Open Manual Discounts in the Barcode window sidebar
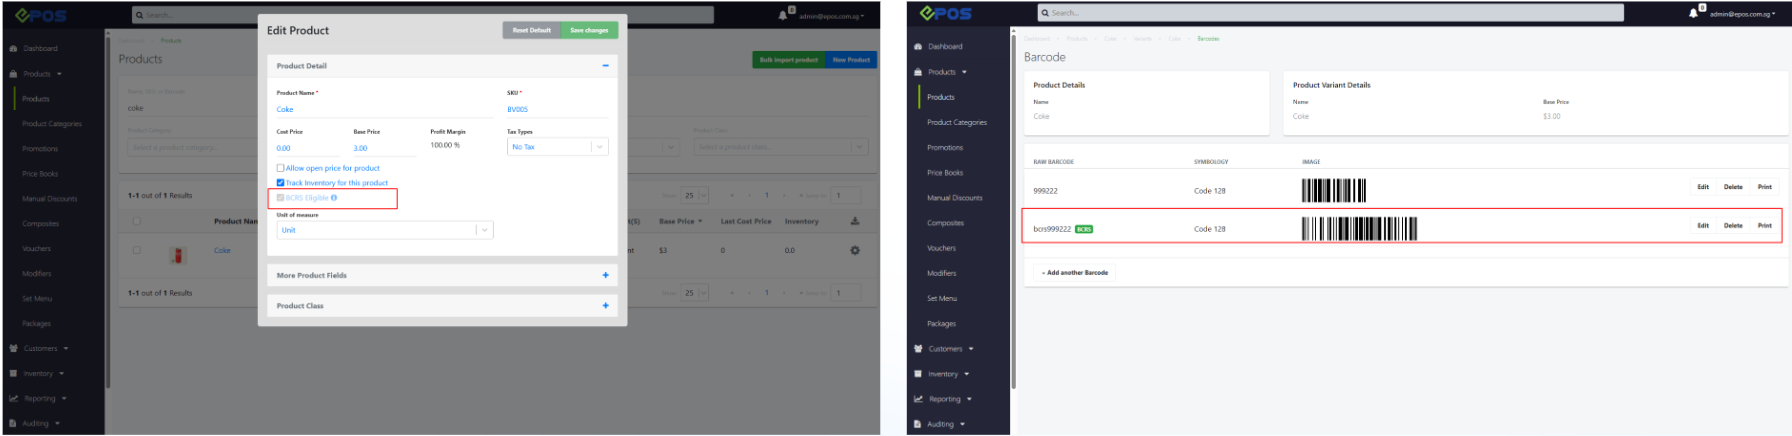 coord(955,198)
